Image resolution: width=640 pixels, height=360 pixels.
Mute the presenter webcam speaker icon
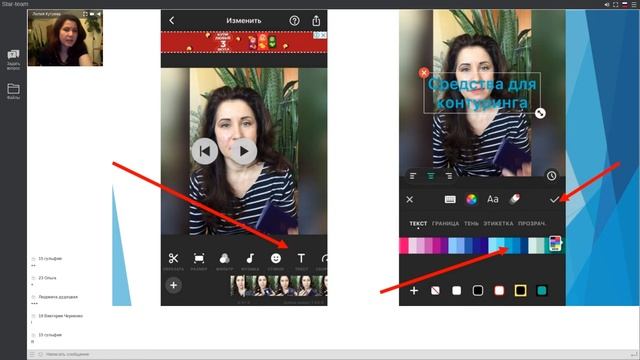pyautogui.click(x=98, y=14)
